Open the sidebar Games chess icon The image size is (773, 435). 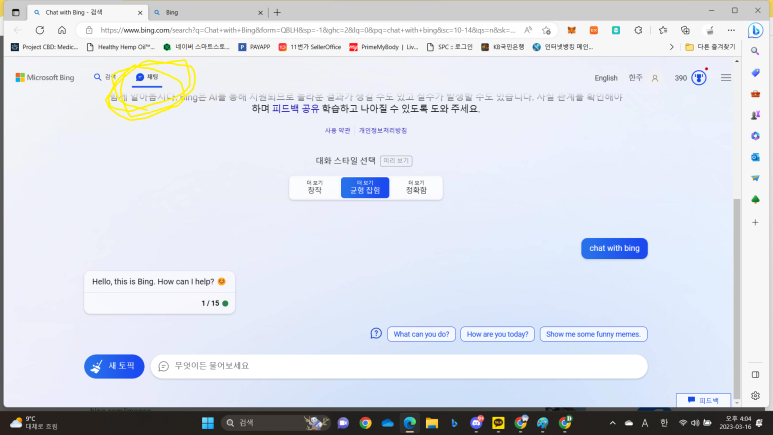755,115
